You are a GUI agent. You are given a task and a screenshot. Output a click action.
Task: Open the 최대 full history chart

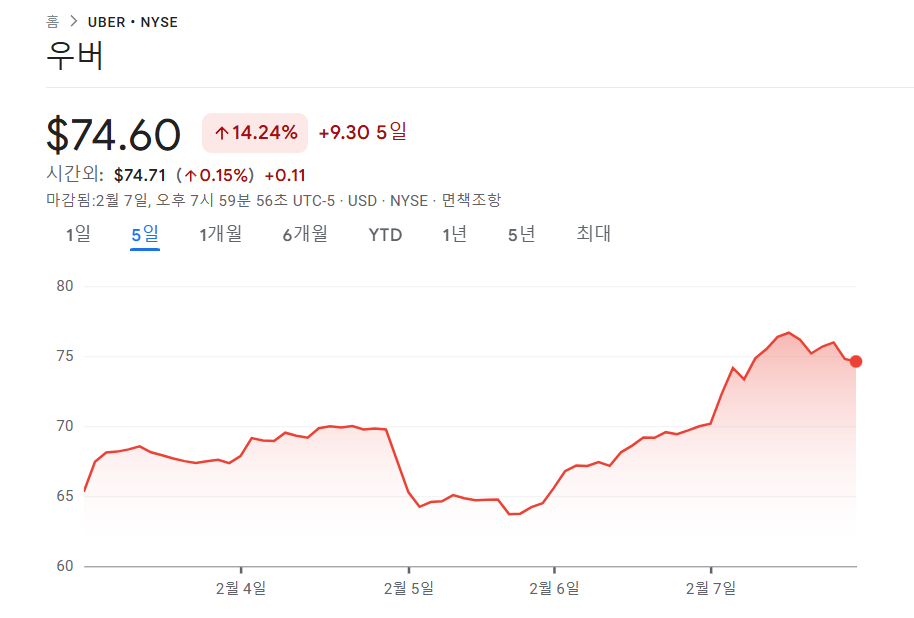coord(591,234)
